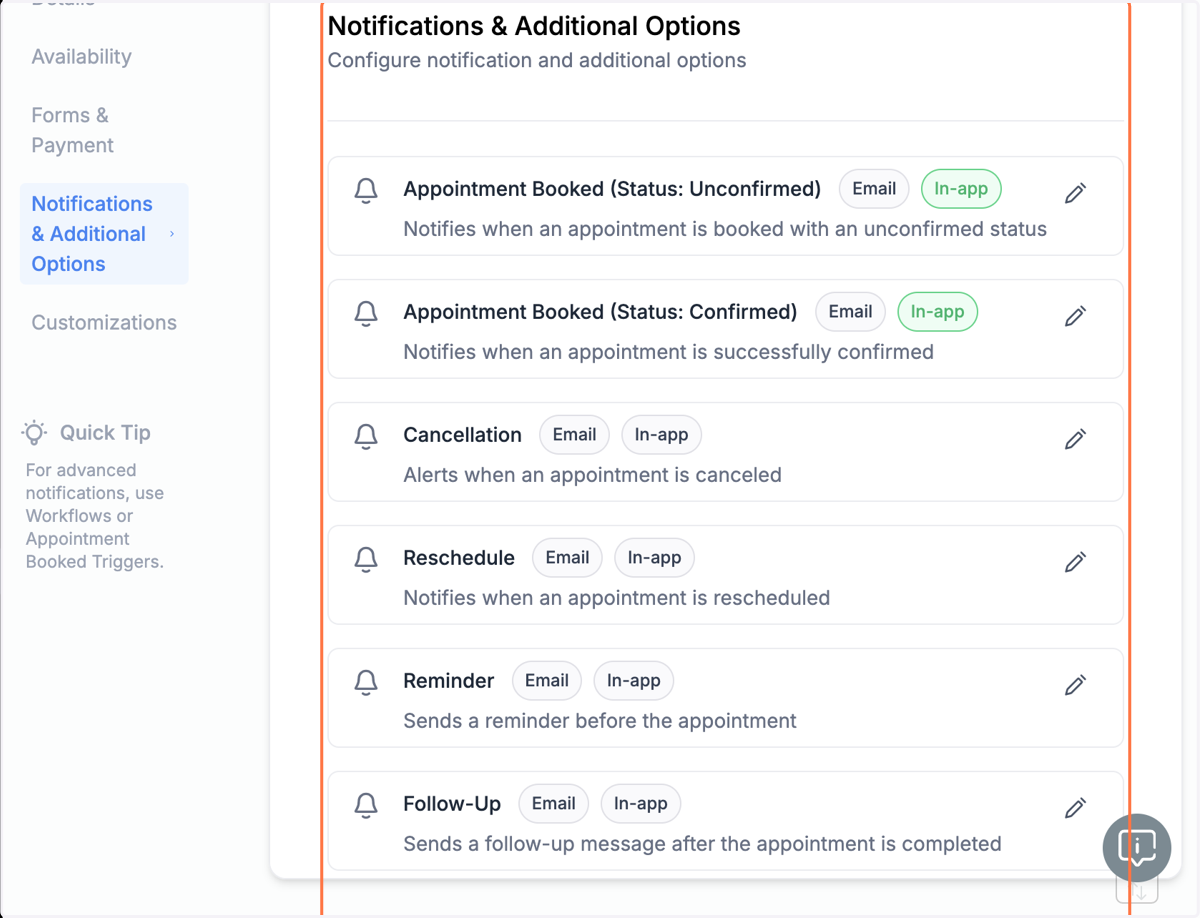Open the Availability section
Viewport: 1200px width, 918px height.
tap(81, 57)
